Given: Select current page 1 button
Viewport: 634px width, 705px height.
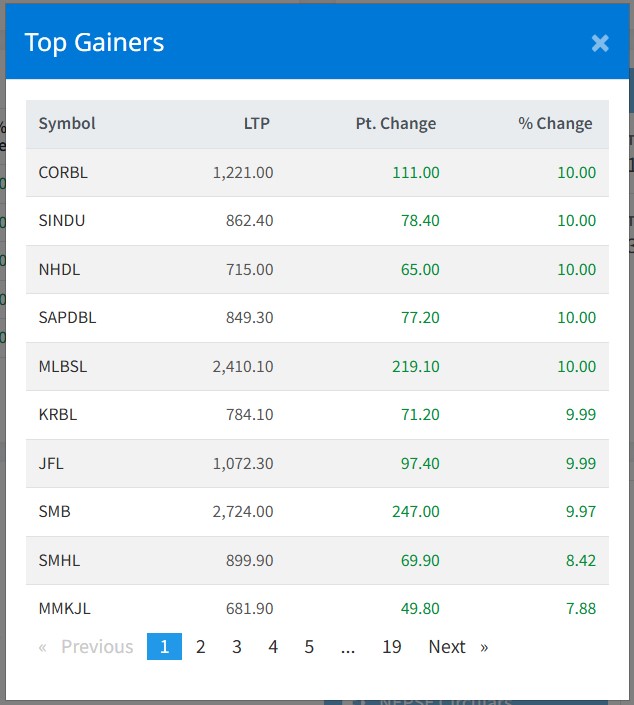Looking at the screenshot, I should [x=164, y=647].
